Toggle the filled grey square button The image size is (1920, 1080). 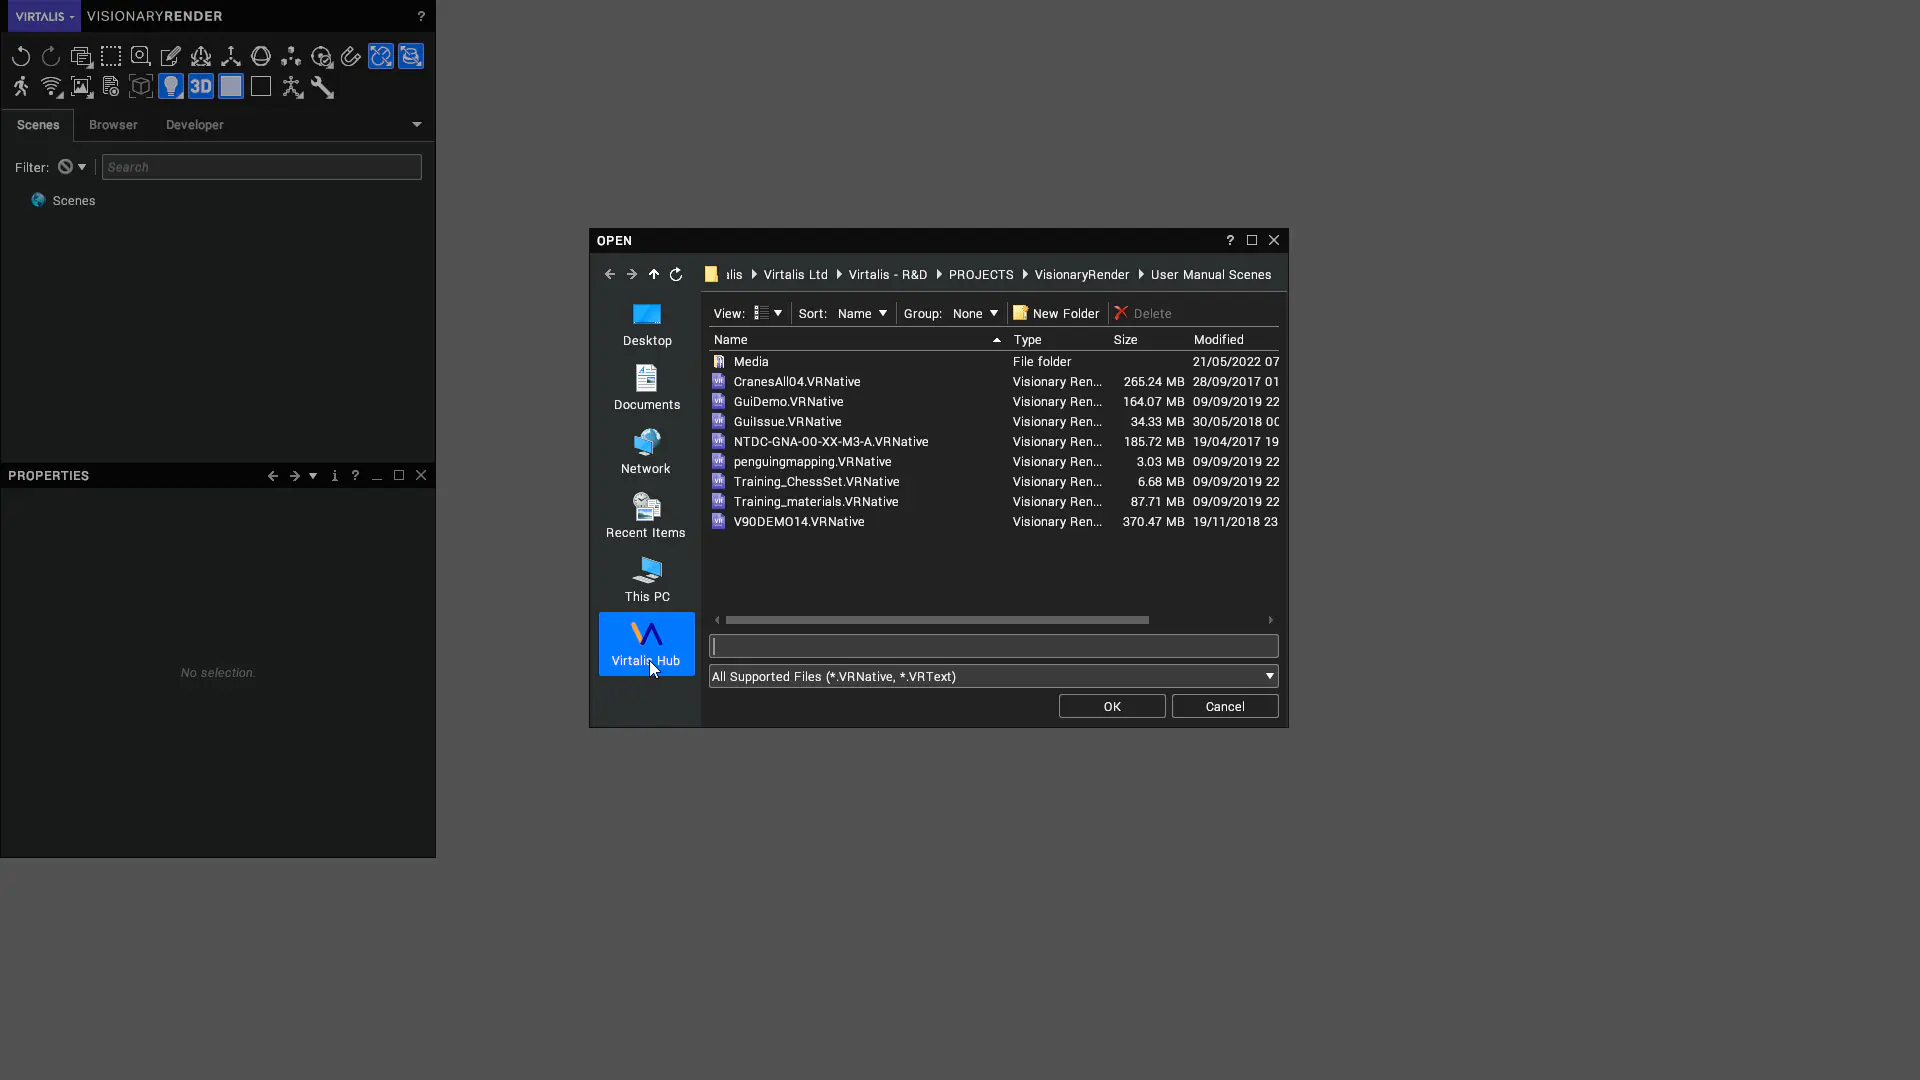pyautogui.click(x=231, y=87)
